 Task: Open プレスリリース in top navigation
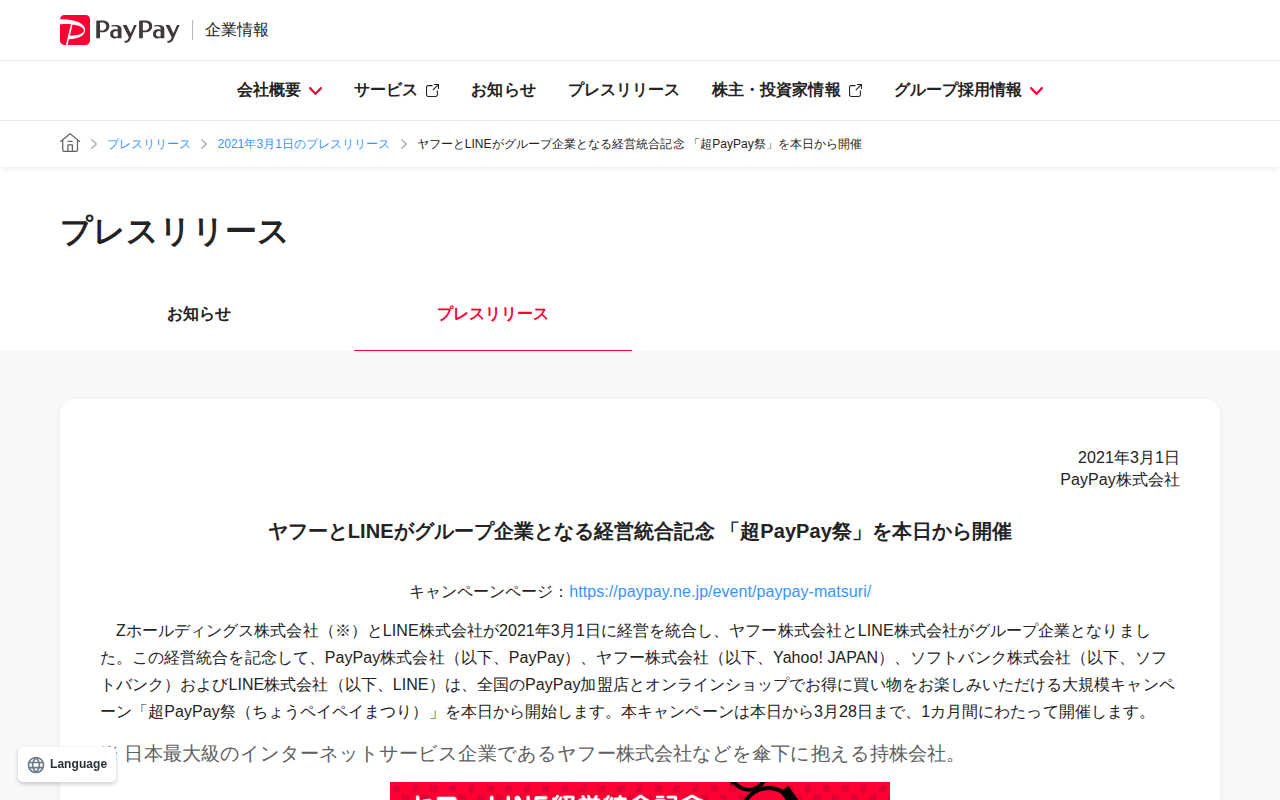point(624,90)
